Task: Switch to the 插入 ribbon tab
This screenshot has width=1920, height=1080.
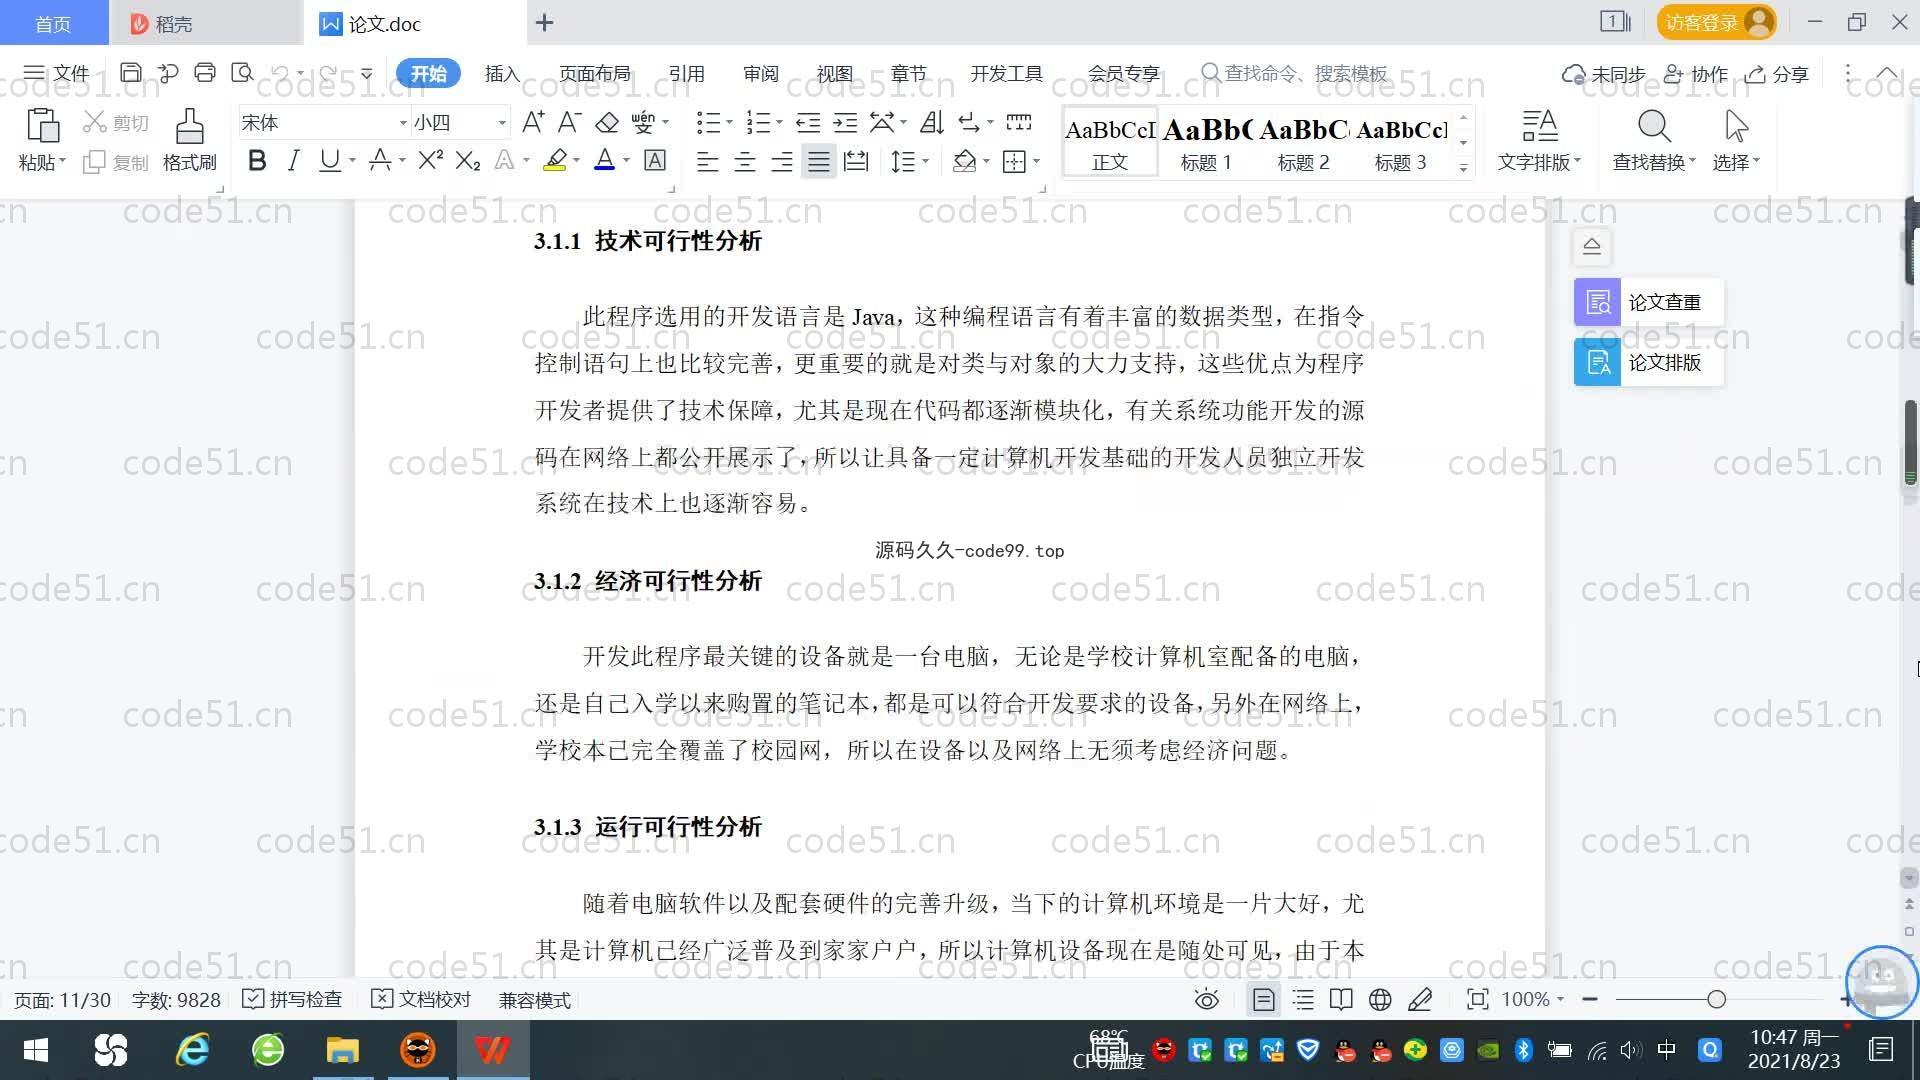Action: click(502, 73)
